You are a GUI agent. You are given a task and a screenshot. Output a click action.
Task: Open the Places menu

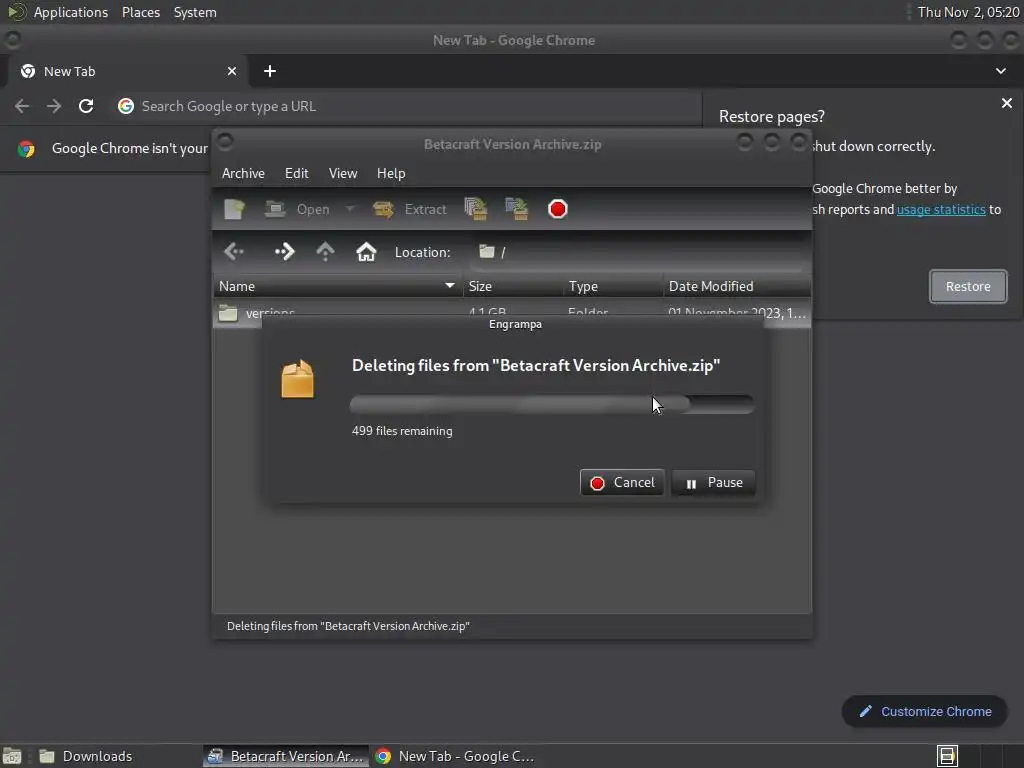click(140, 12)
